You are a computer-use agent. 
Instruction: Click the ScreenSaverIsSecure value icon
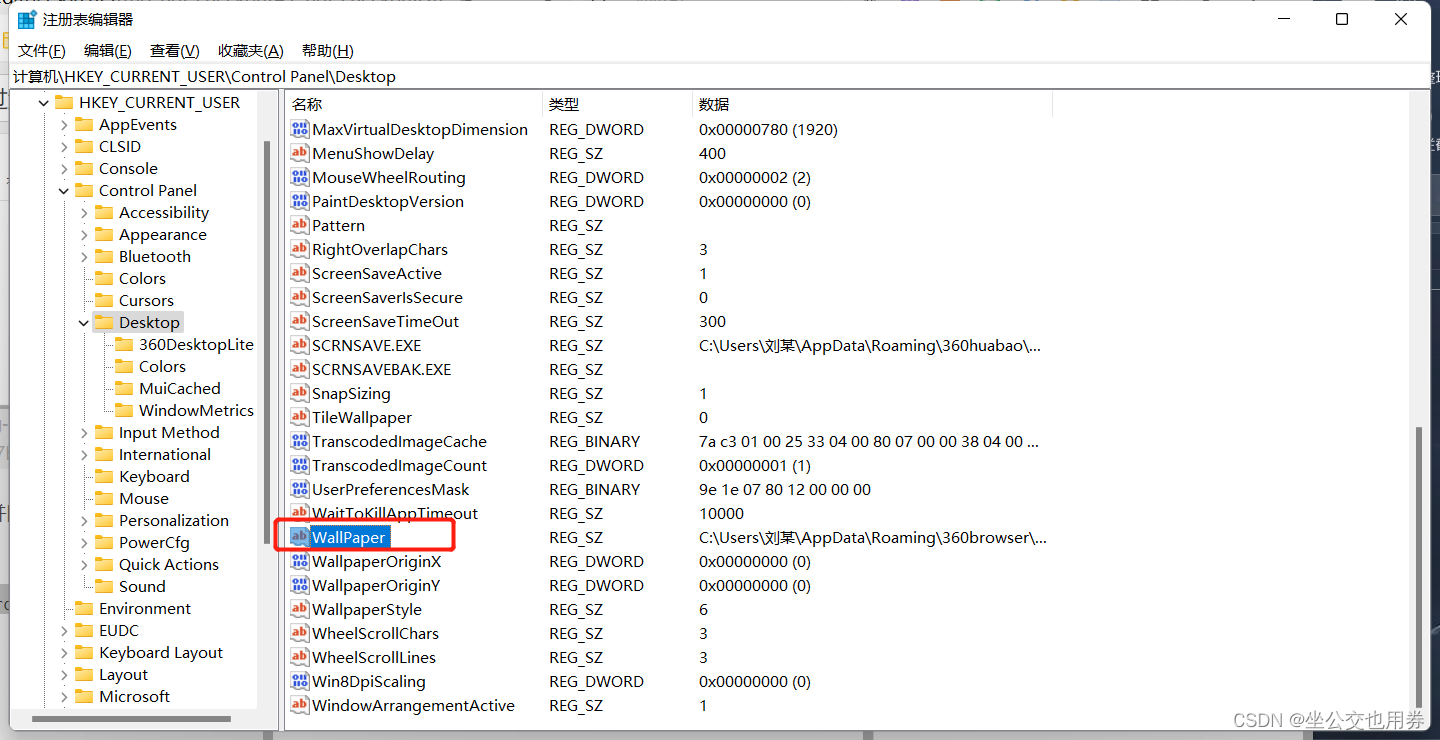299,297
